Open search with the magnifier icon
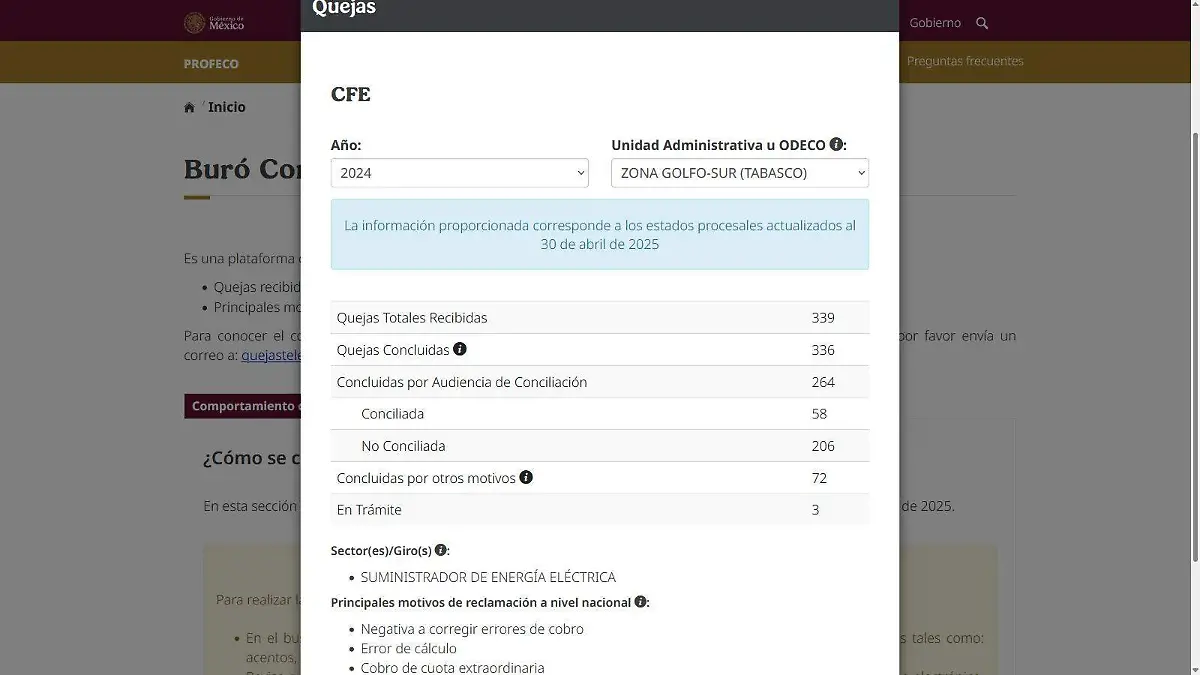Image resolution: width=1200 pixels, height=675 pixels. pos(982,23)
